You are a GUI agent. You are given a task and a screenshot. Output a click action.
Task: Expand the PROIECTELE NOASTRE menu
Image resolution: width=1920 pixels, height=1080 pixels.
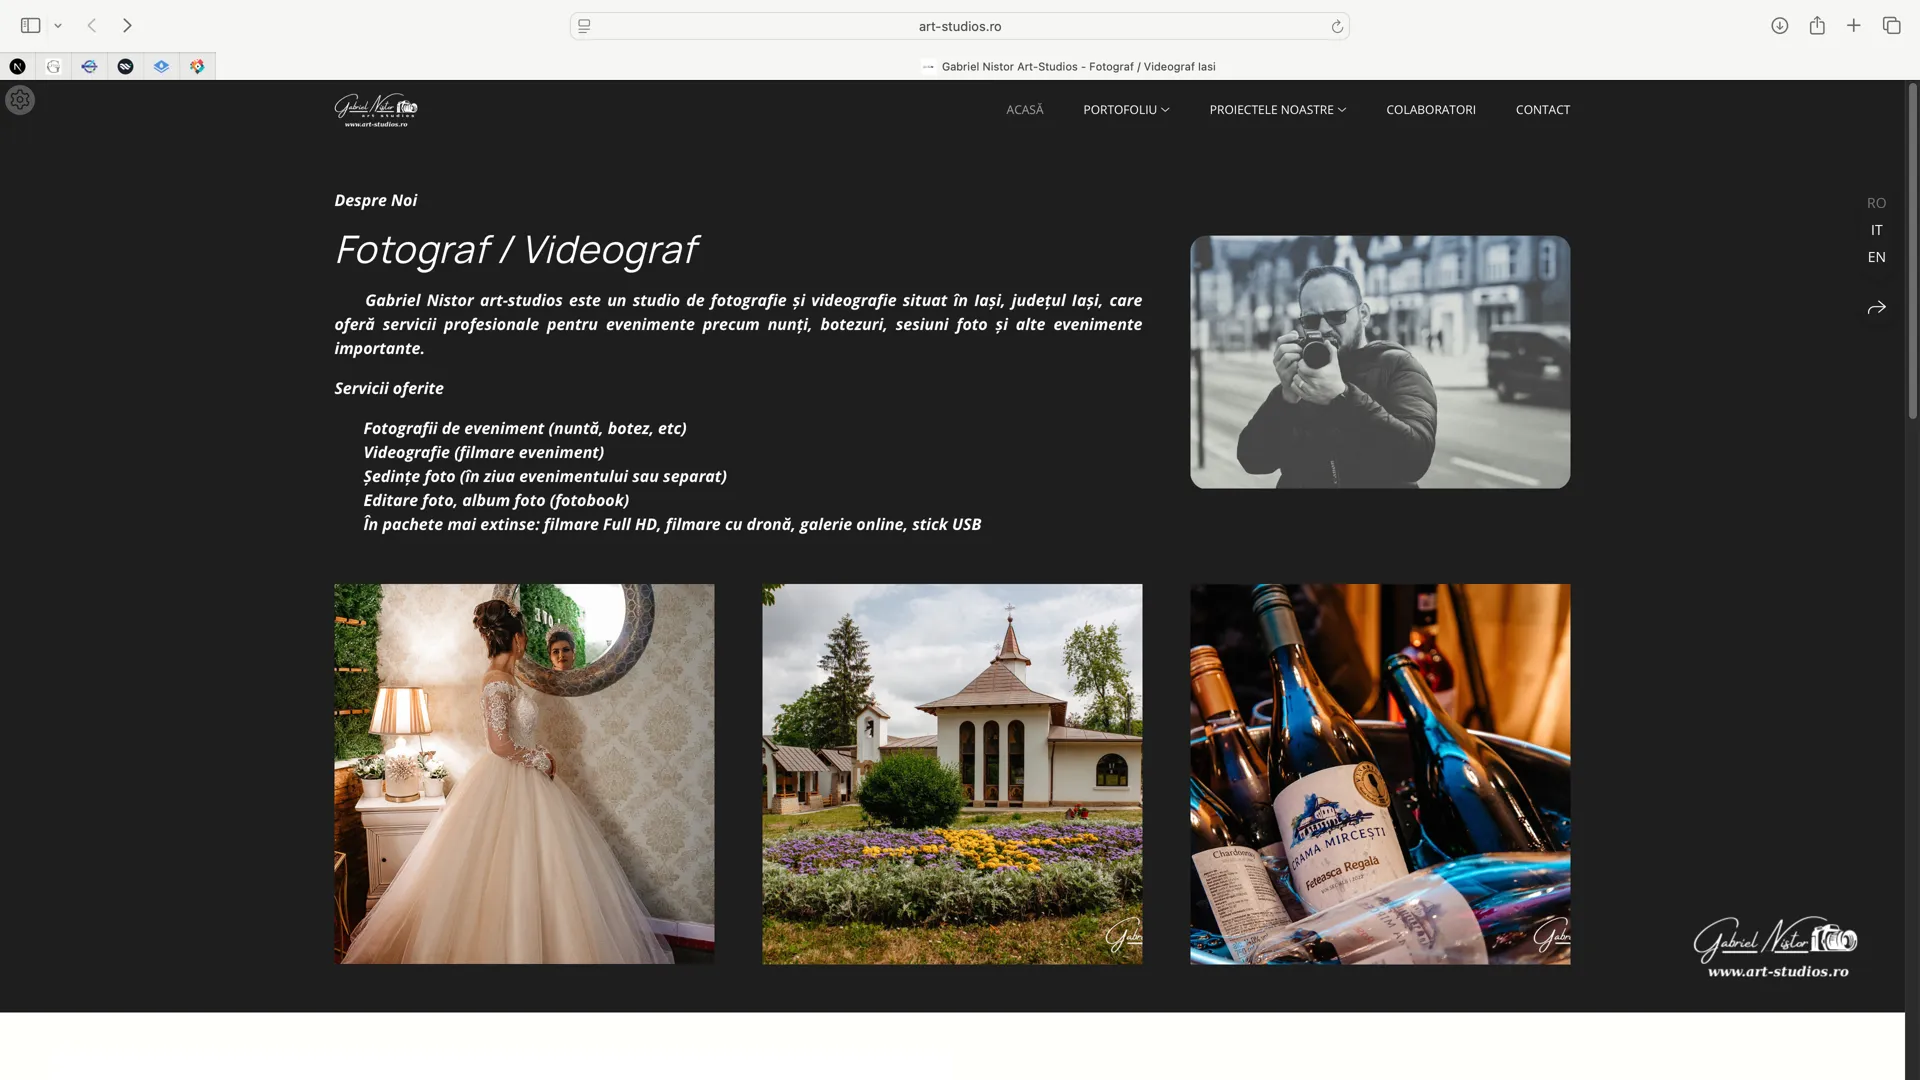click(1277, 110)
